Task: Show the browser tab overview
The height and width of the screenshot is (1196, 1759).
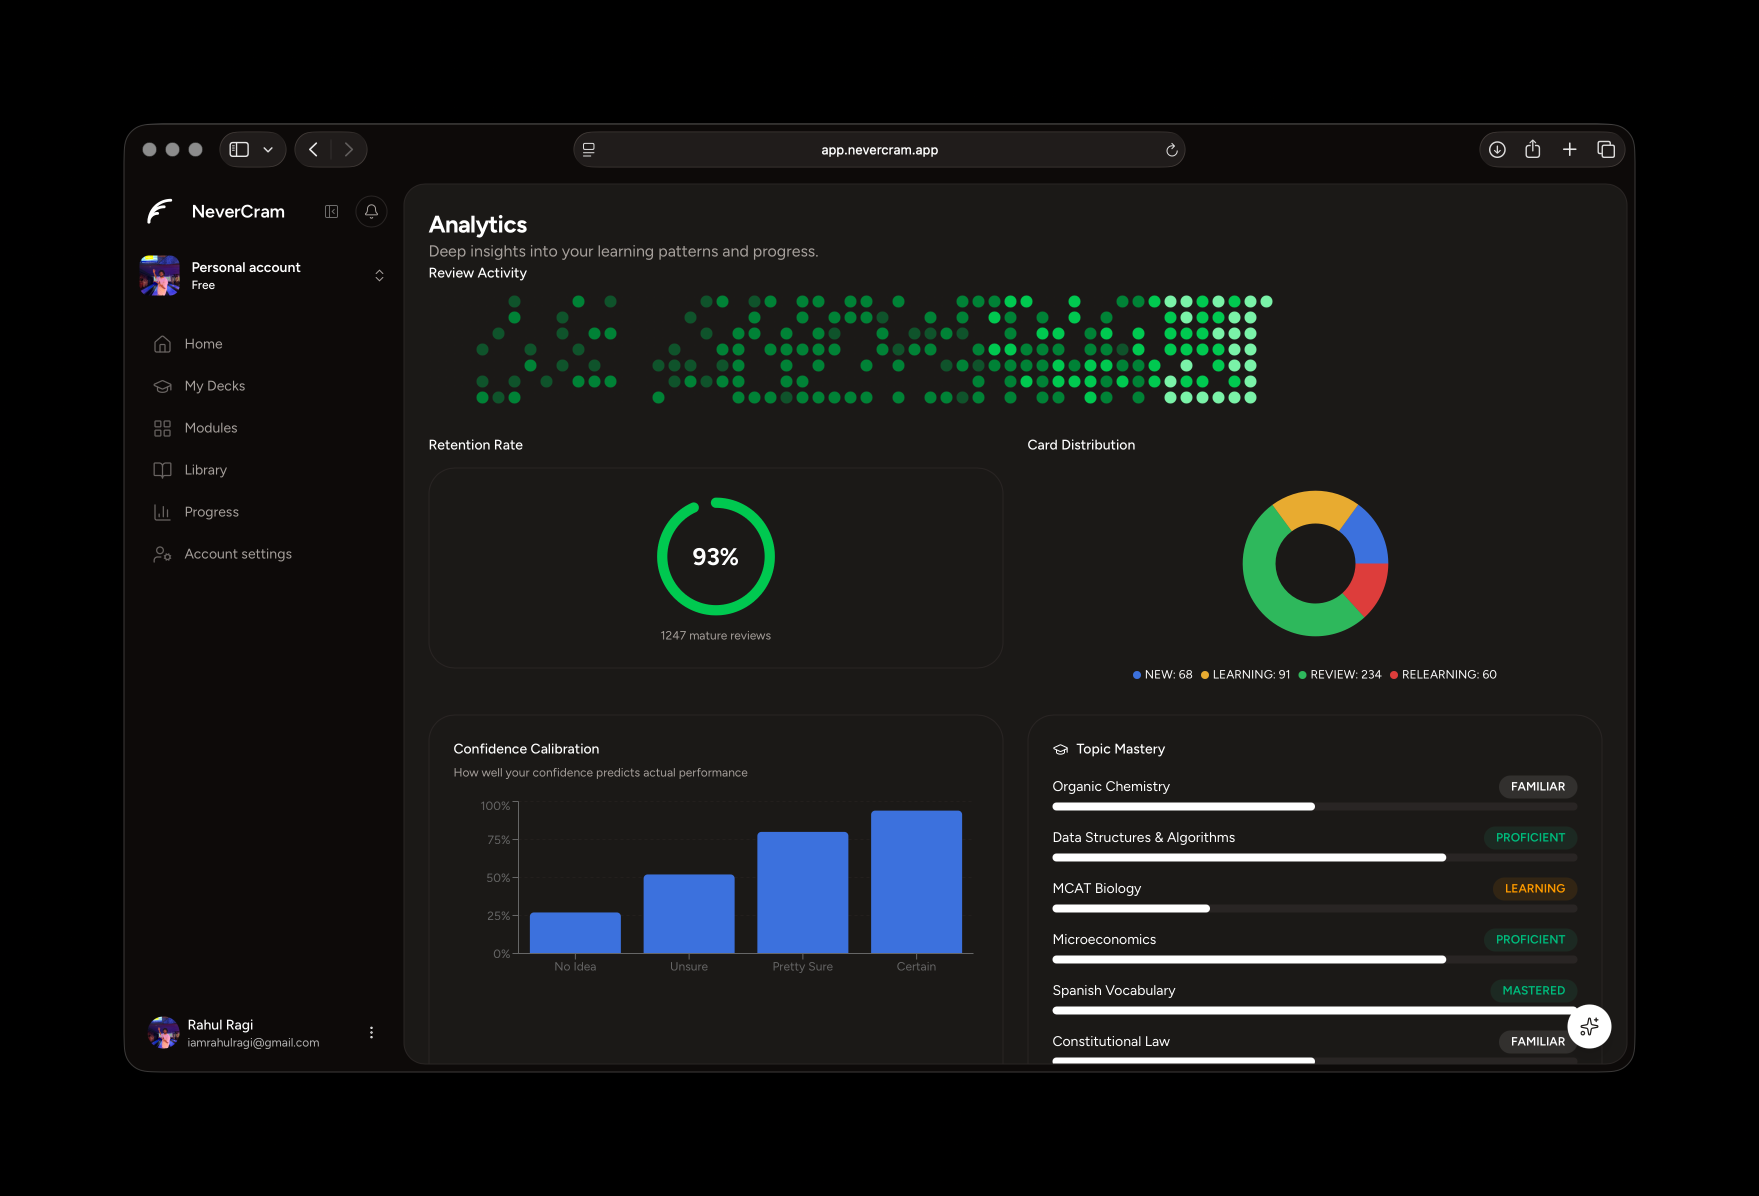Action: pyautogui.click(x=1606, y=149)
